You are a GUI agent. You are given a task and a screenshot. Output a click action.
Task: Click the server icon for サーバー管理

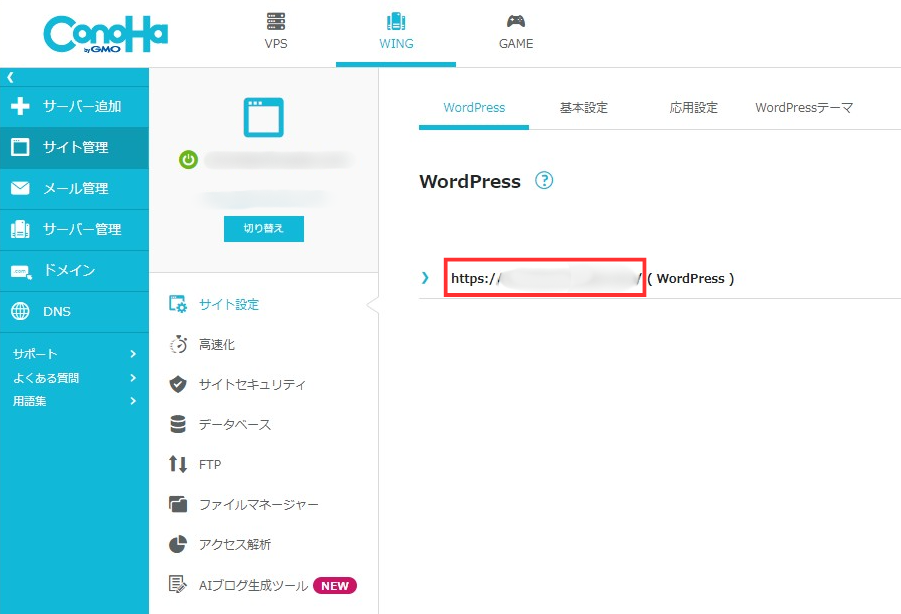pos(20,229)
